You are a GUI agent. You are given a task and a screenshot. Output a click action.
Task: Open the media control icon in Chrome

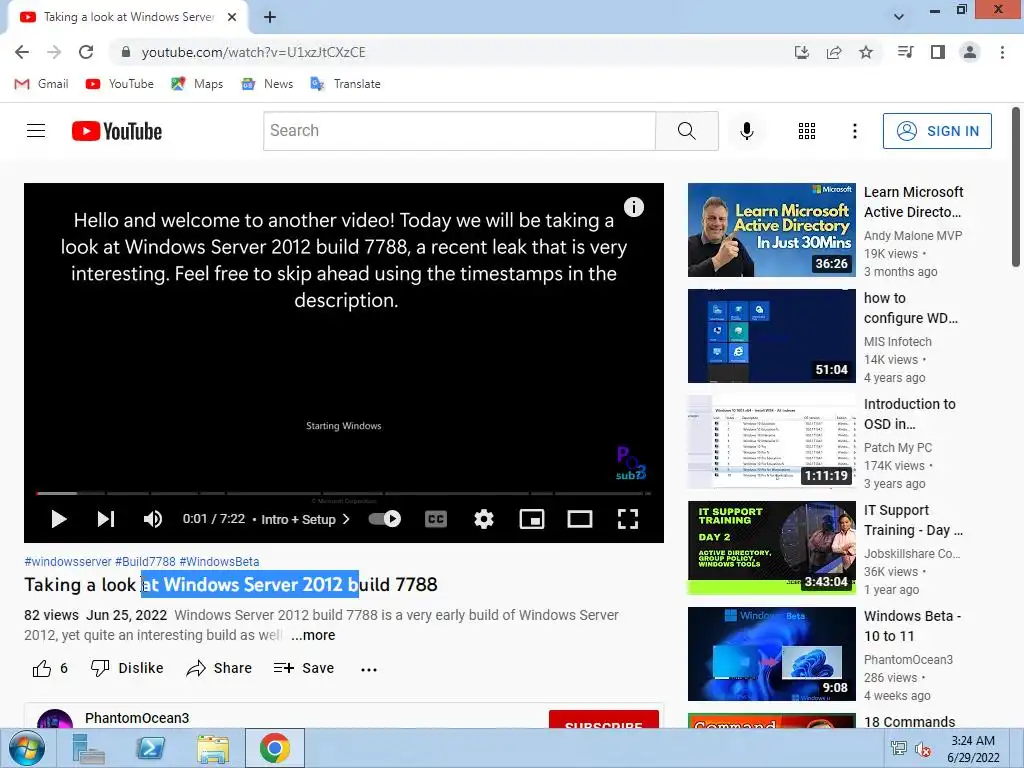pos(905,52)
